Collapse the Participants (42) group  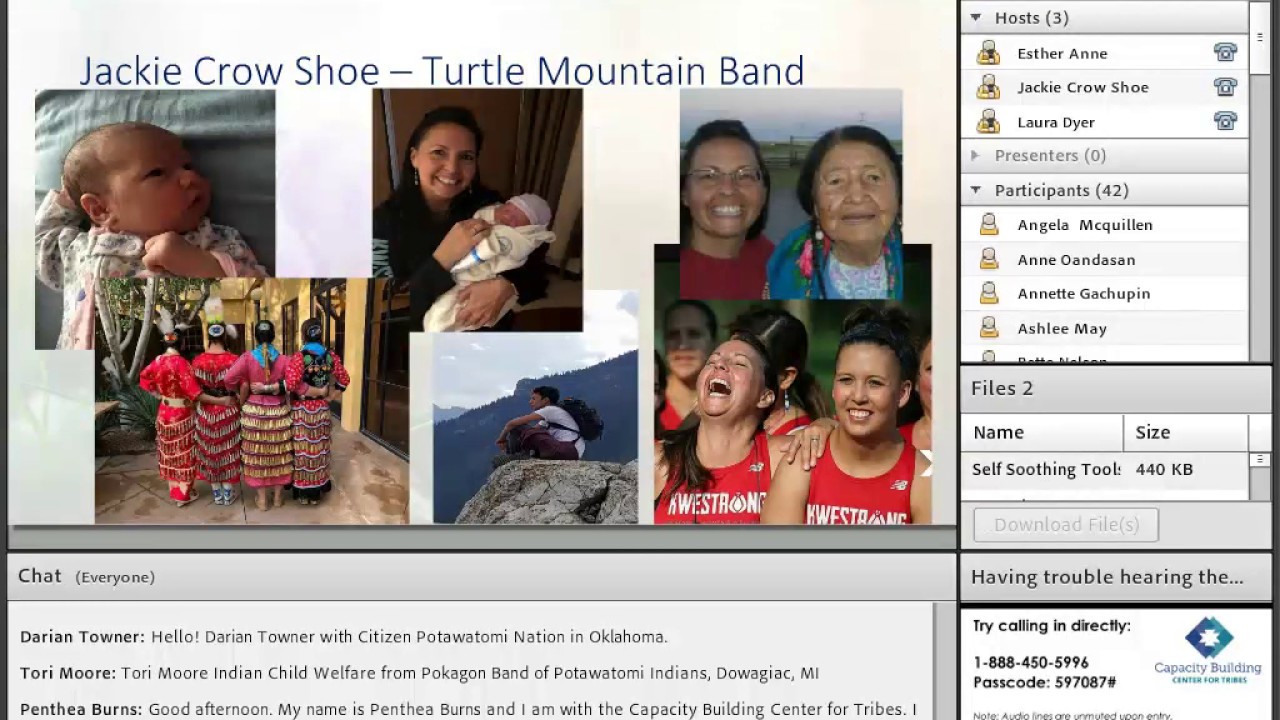coord(975,190)
